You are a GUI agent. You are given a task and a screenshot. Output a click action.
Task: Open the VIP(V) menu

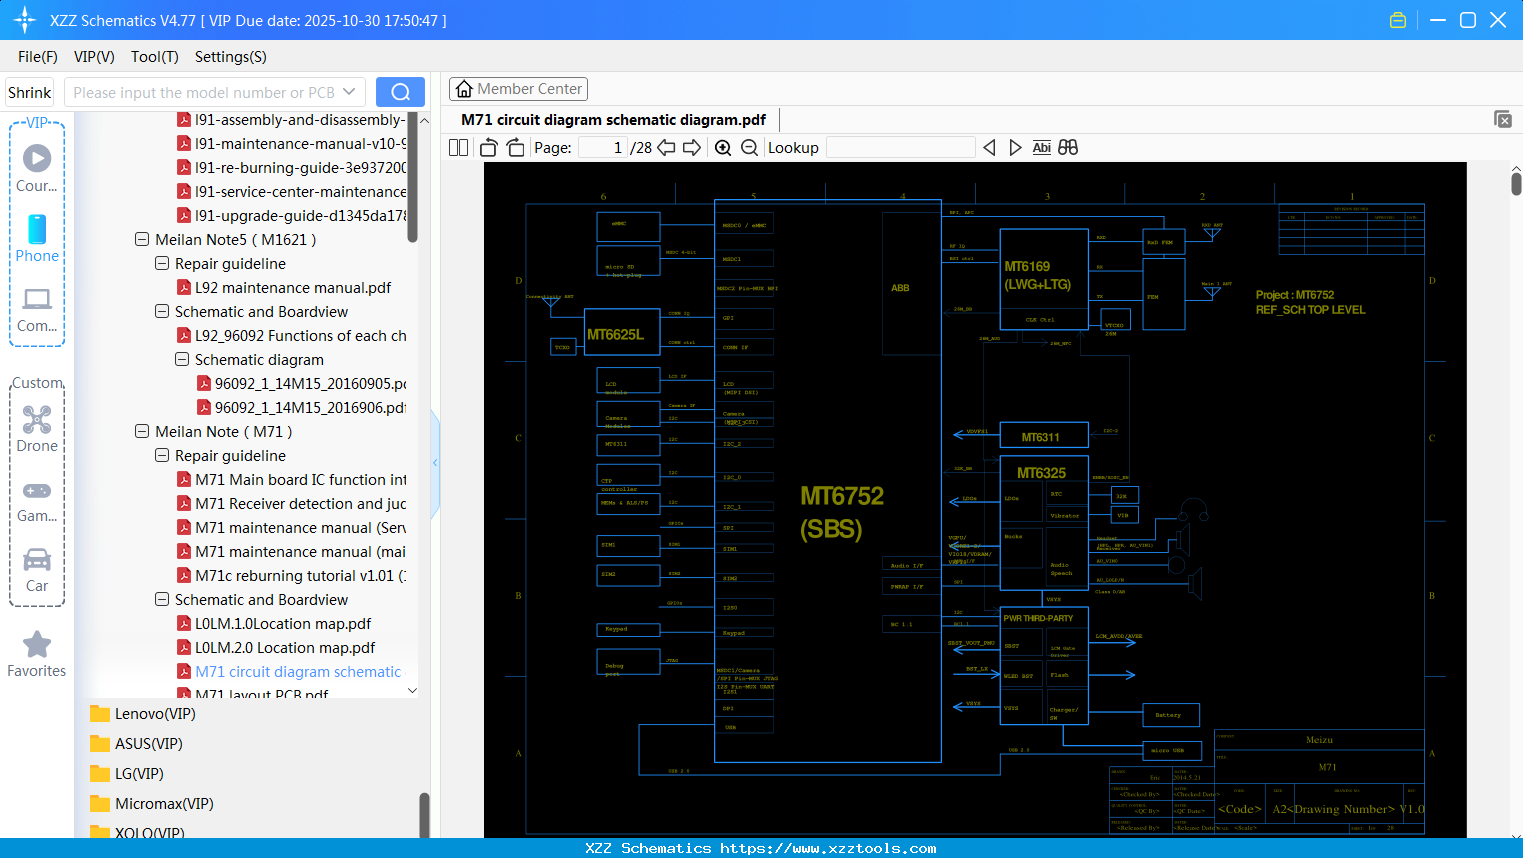click(x=93, y=57)
